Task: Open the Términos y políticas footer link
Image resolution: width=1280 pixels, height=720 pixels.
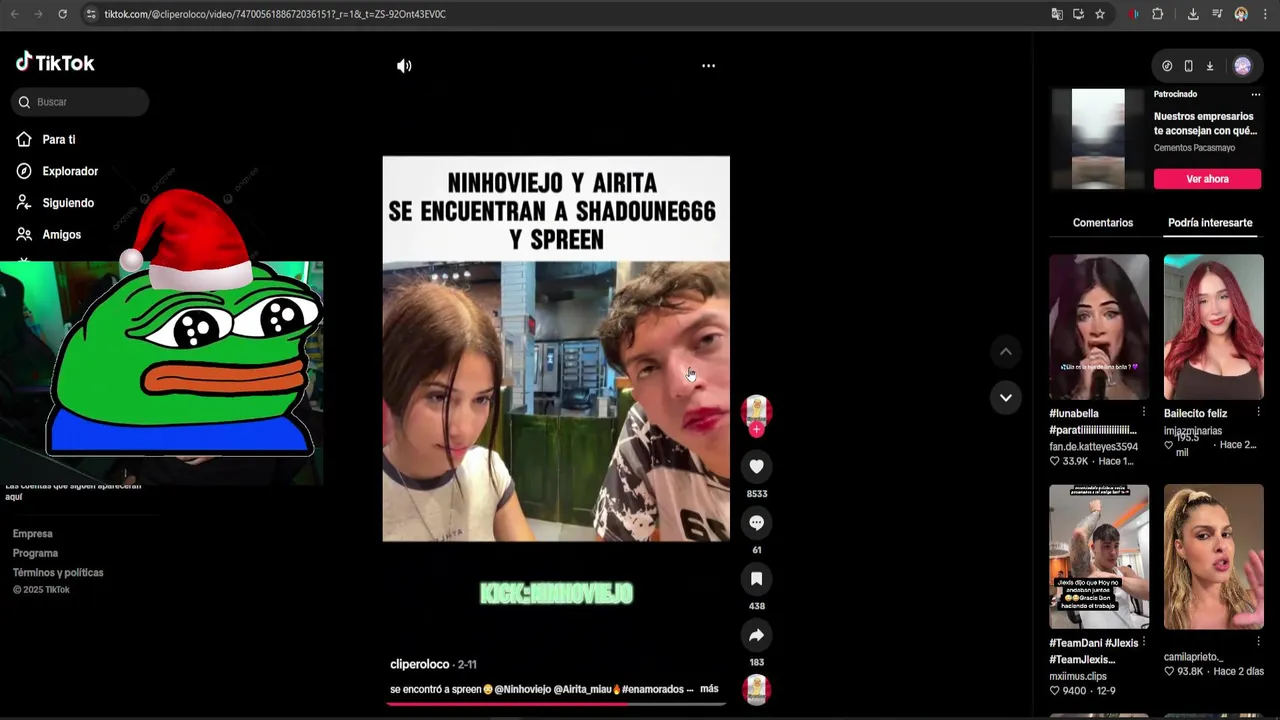Action: (58, 573)
